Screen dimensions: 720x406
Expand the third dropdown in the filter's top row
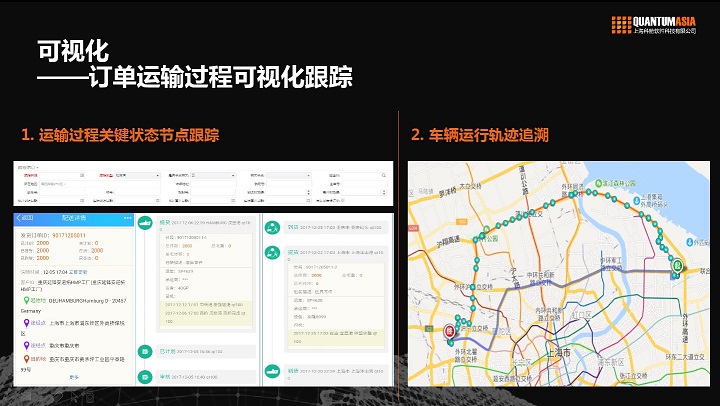207,175
